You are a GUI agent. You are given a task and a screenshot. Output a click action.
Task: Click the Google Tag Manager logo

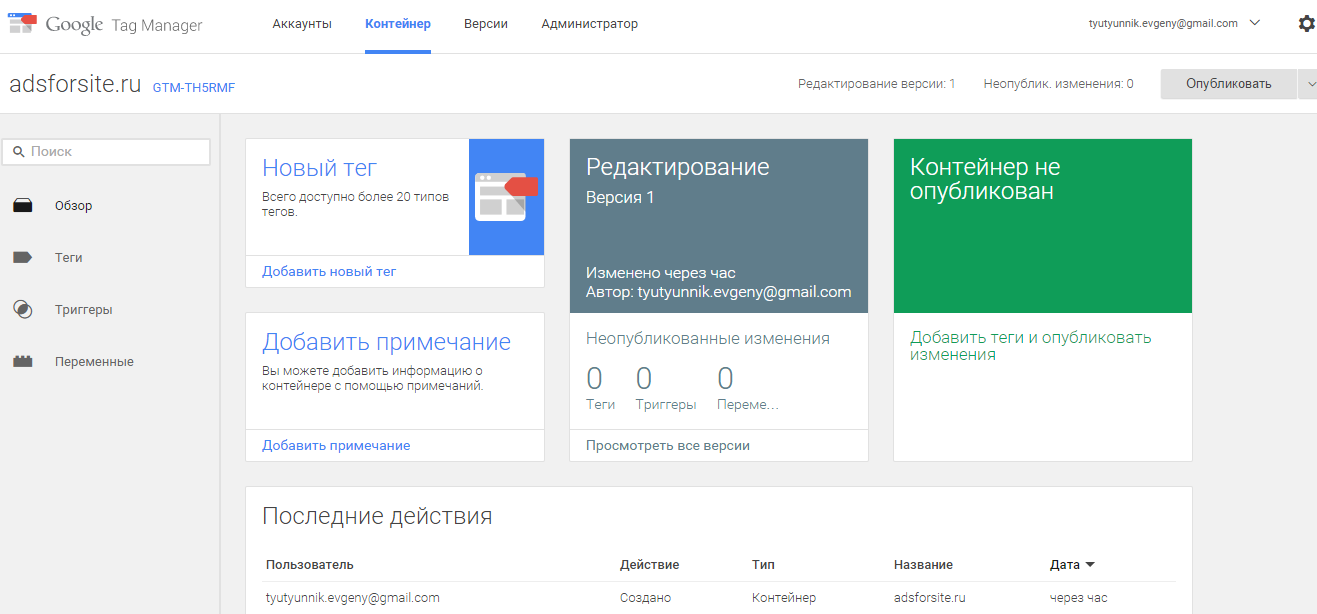[x=75, y=23]
